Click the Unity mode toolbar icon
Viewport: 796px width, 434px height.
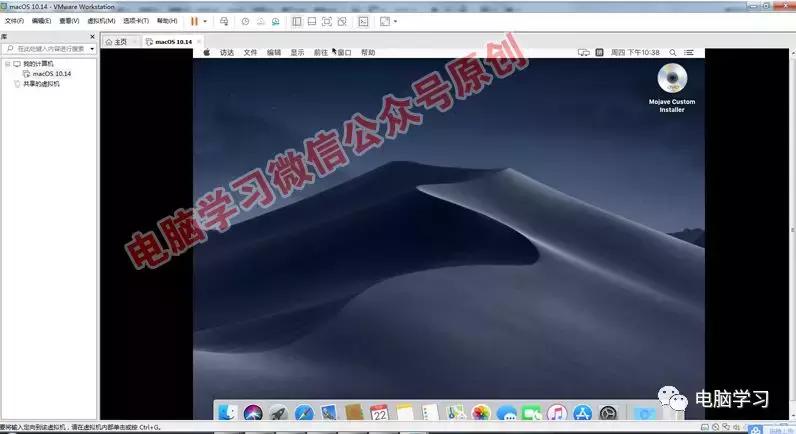342,21
